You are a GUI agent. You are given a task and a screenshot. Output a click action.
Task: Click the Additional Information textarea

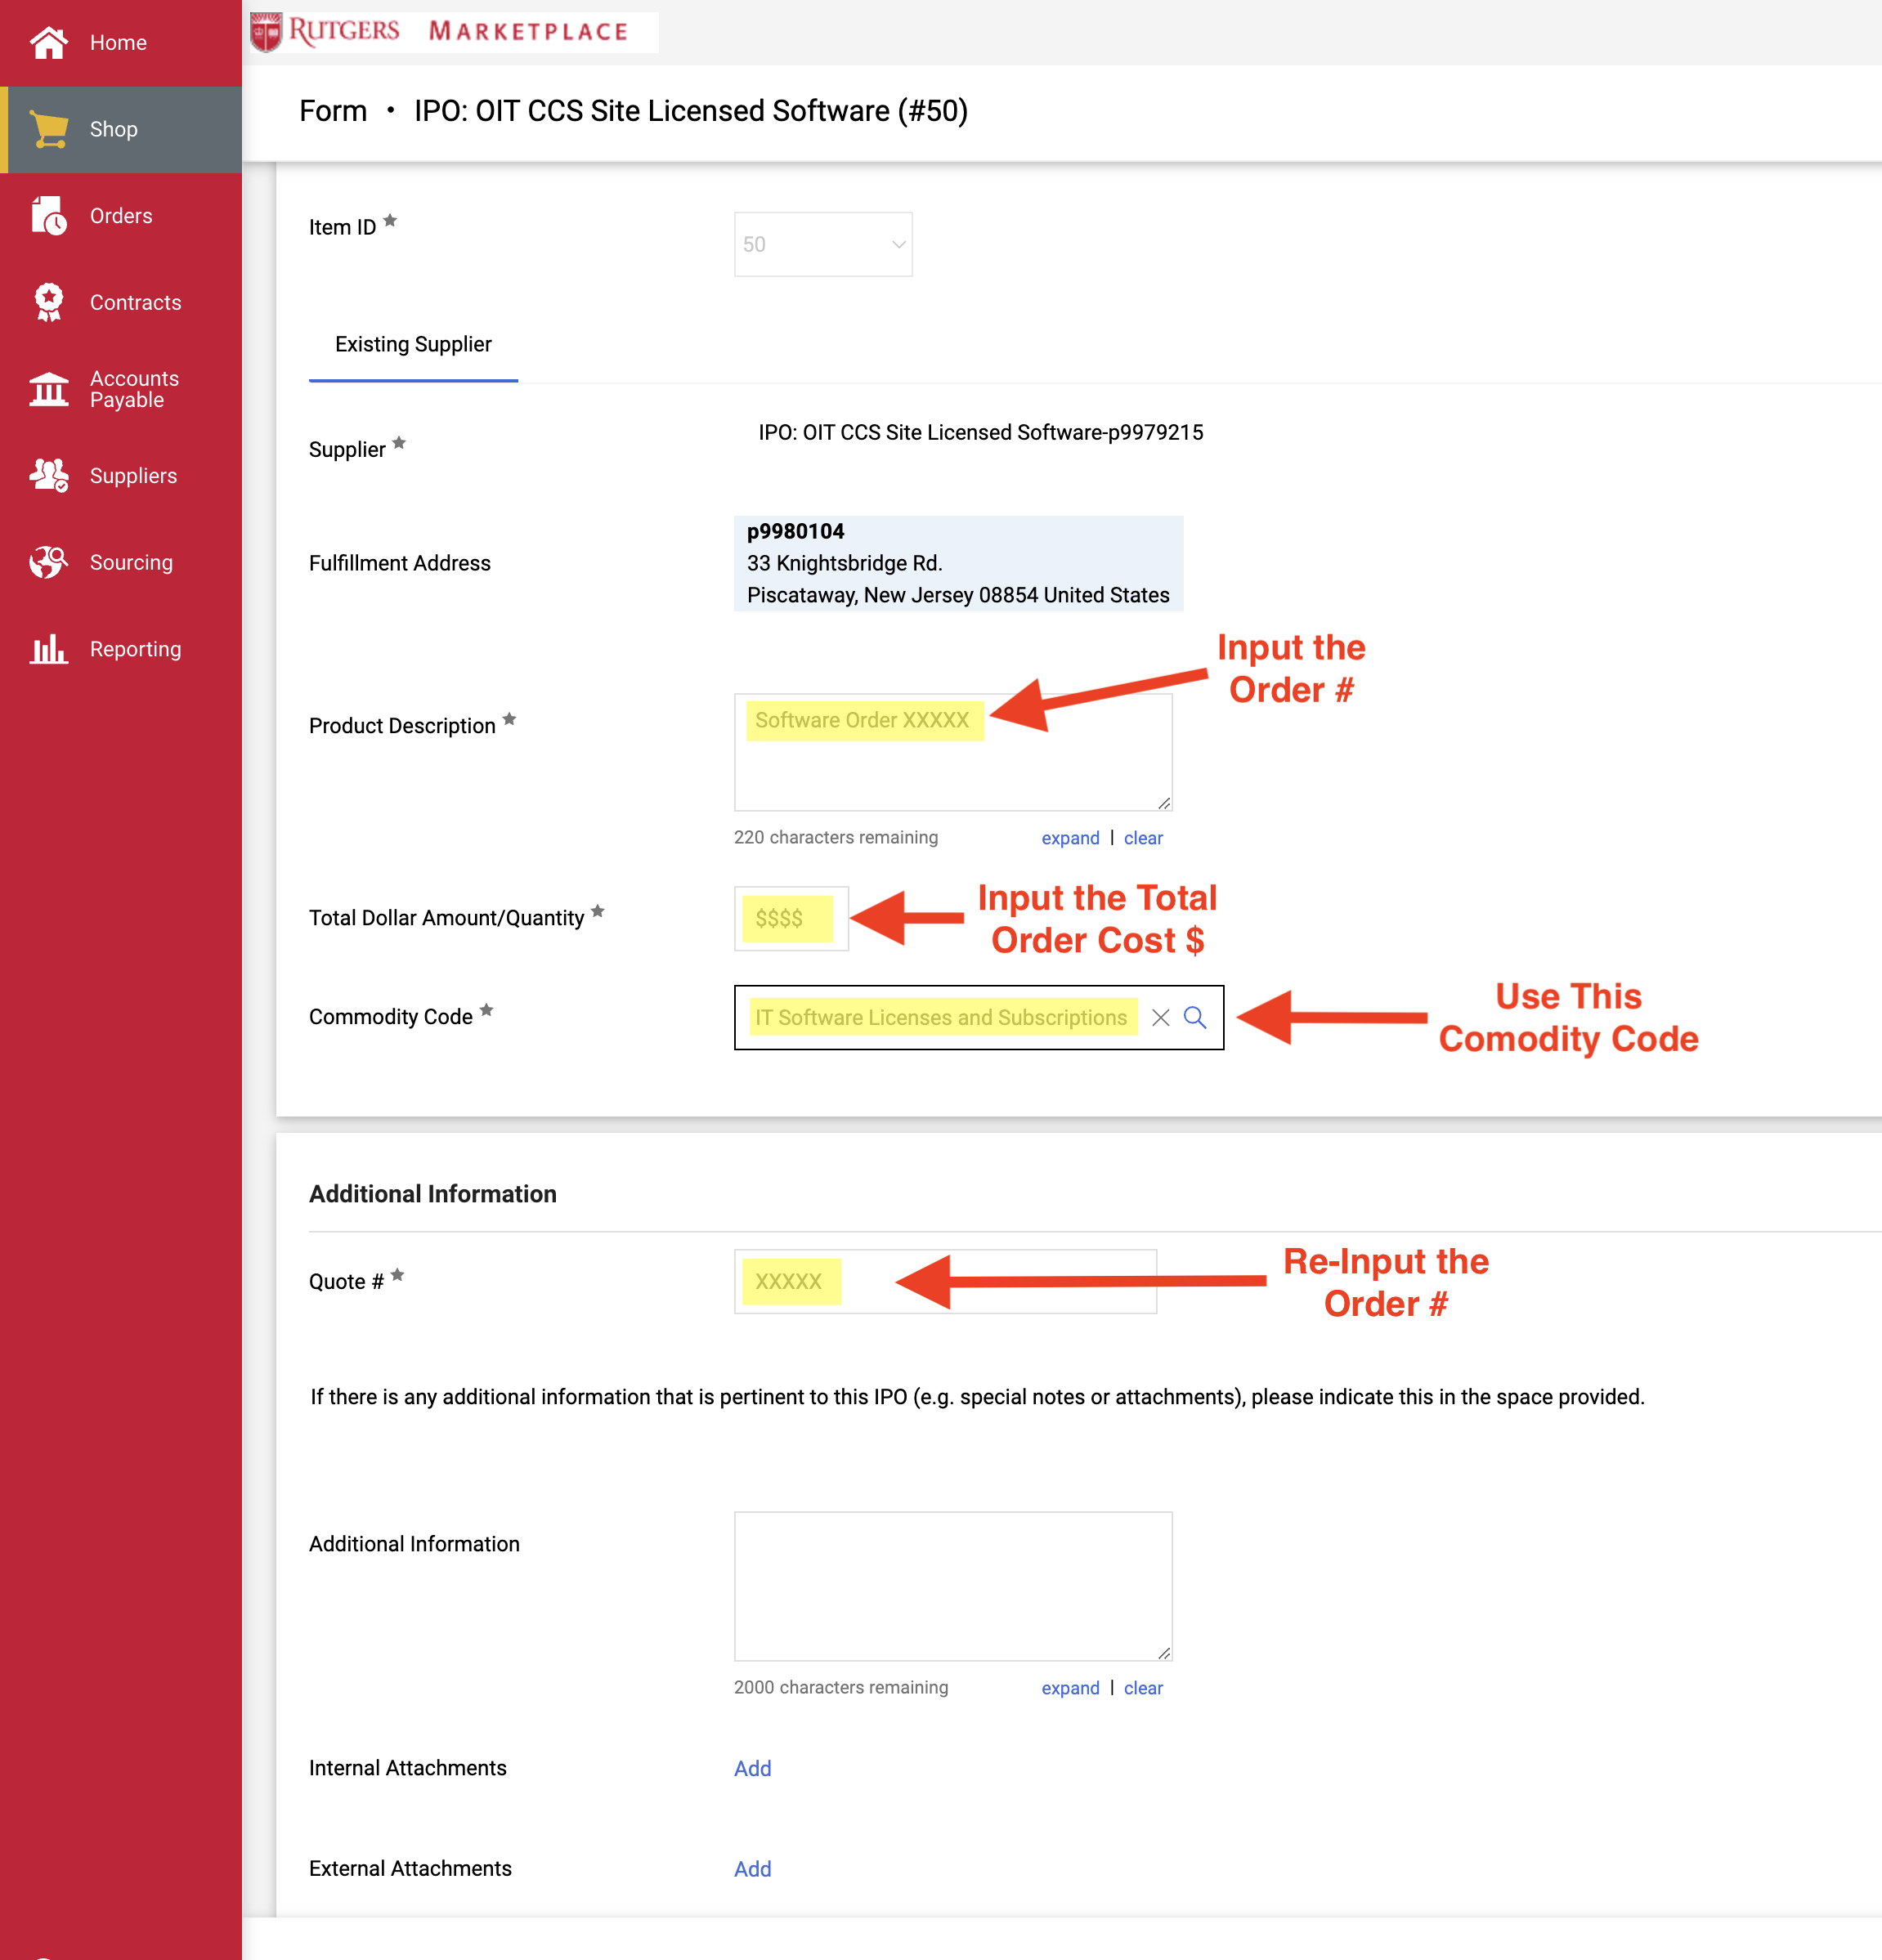tap(953, 1586)
